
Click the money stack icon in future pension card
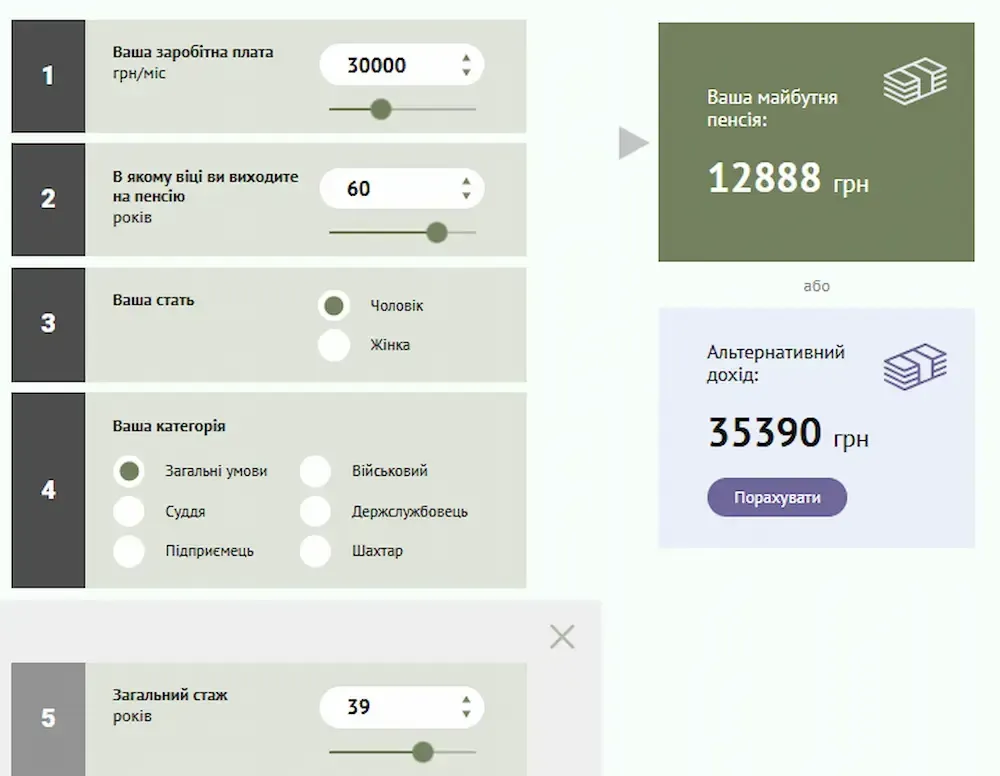(914, 80)
